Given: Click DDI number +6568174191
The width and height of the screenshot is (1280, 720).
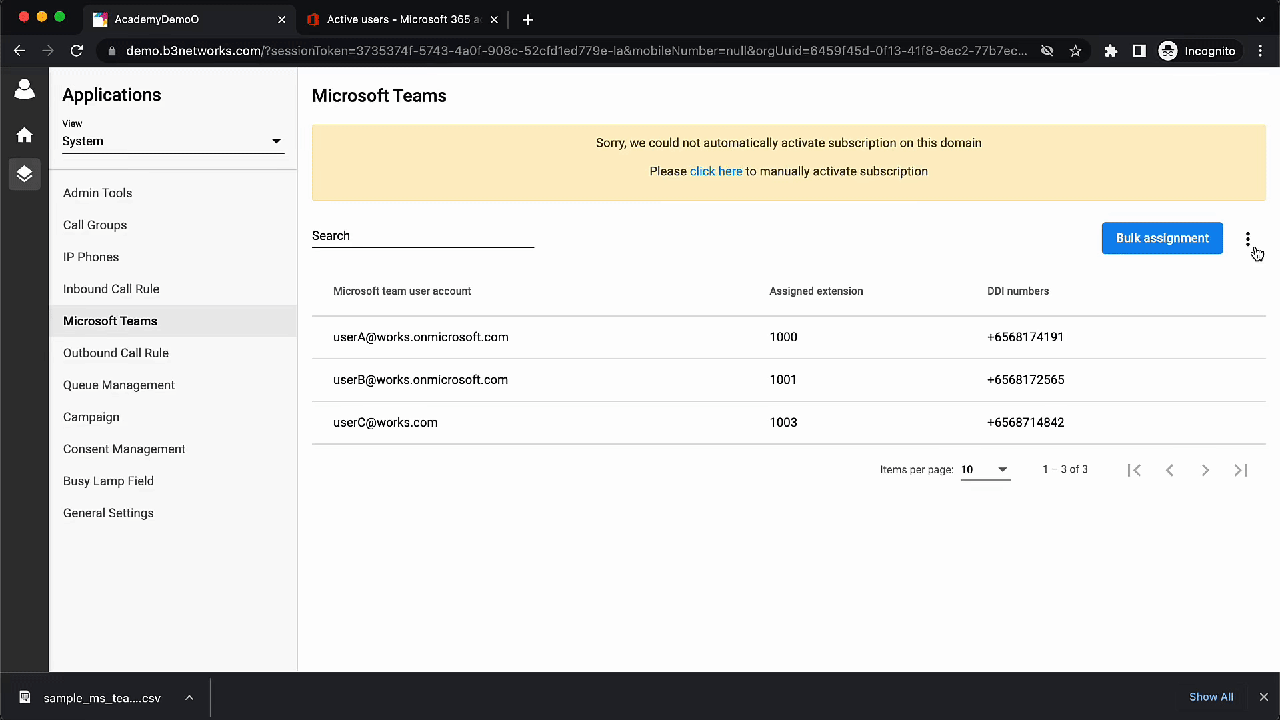Looking at the screenshot, I should (x=1025, y=337).
